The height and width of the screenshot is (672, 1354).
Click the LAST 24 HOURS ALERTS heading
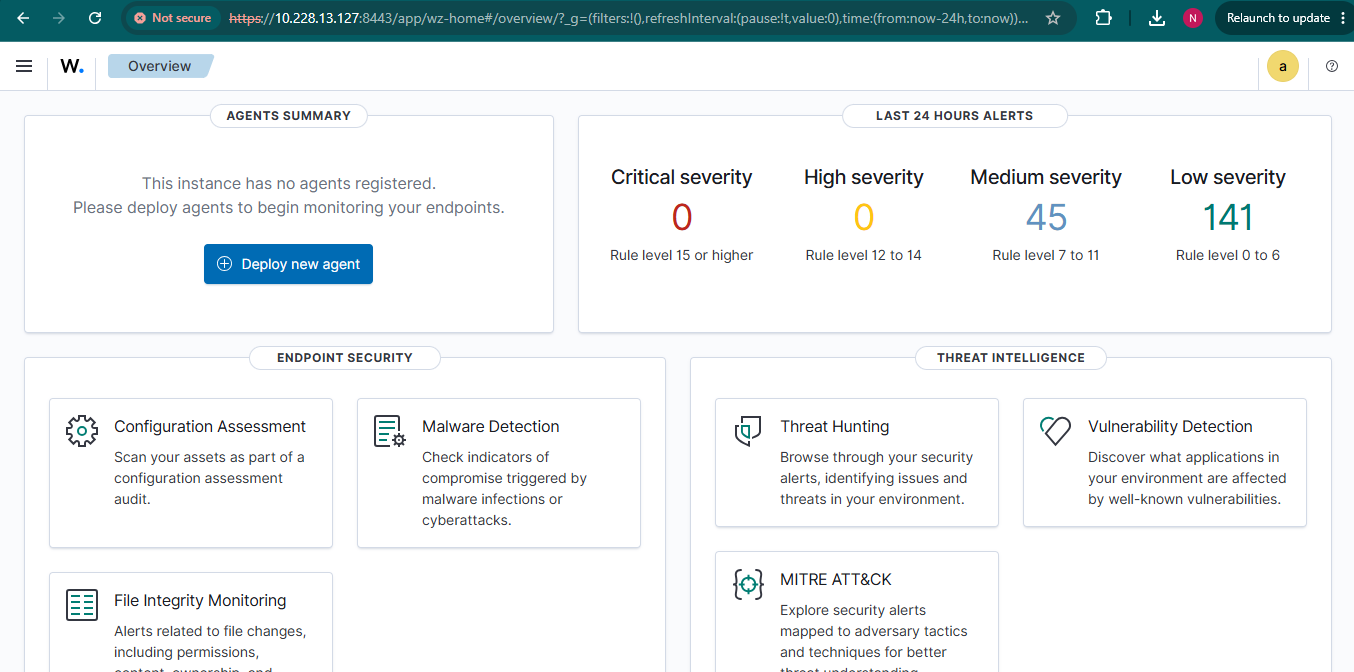point(955,116)
